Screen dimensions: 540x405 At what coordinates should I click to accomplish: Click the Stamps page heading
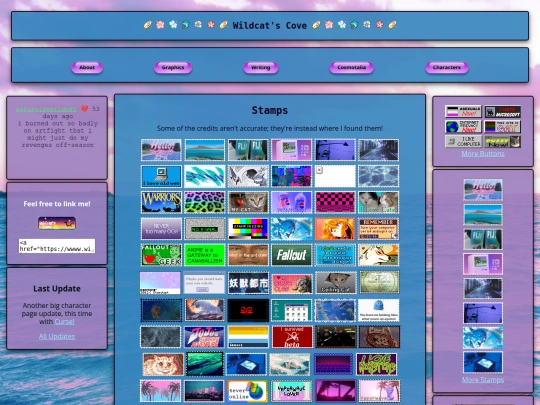(270, 110)
